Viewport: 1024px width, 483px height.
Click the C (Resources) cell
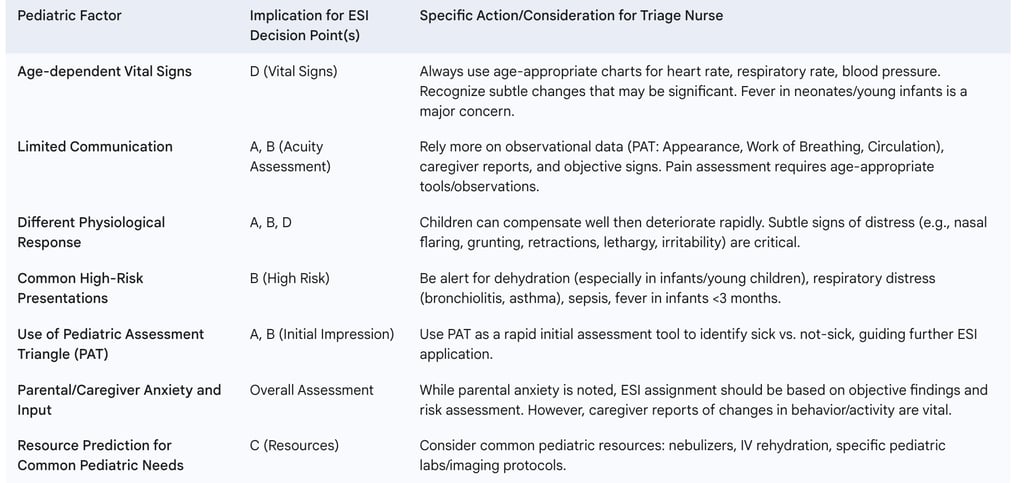[294, 445]
